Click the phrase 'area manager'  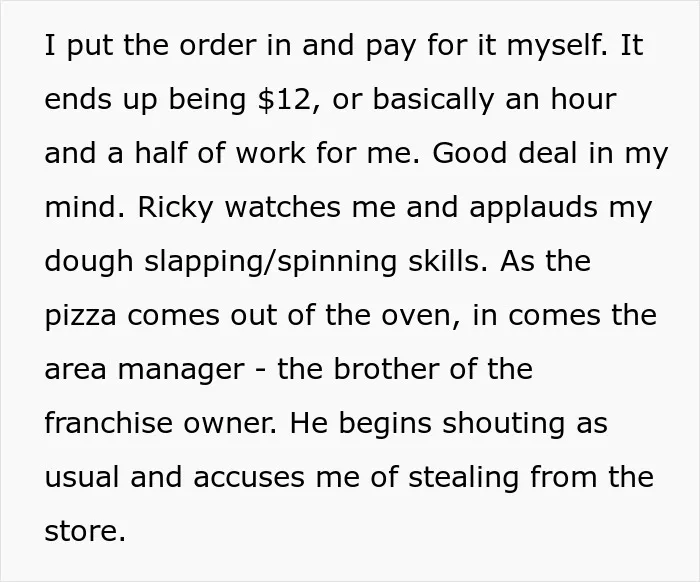144,370
